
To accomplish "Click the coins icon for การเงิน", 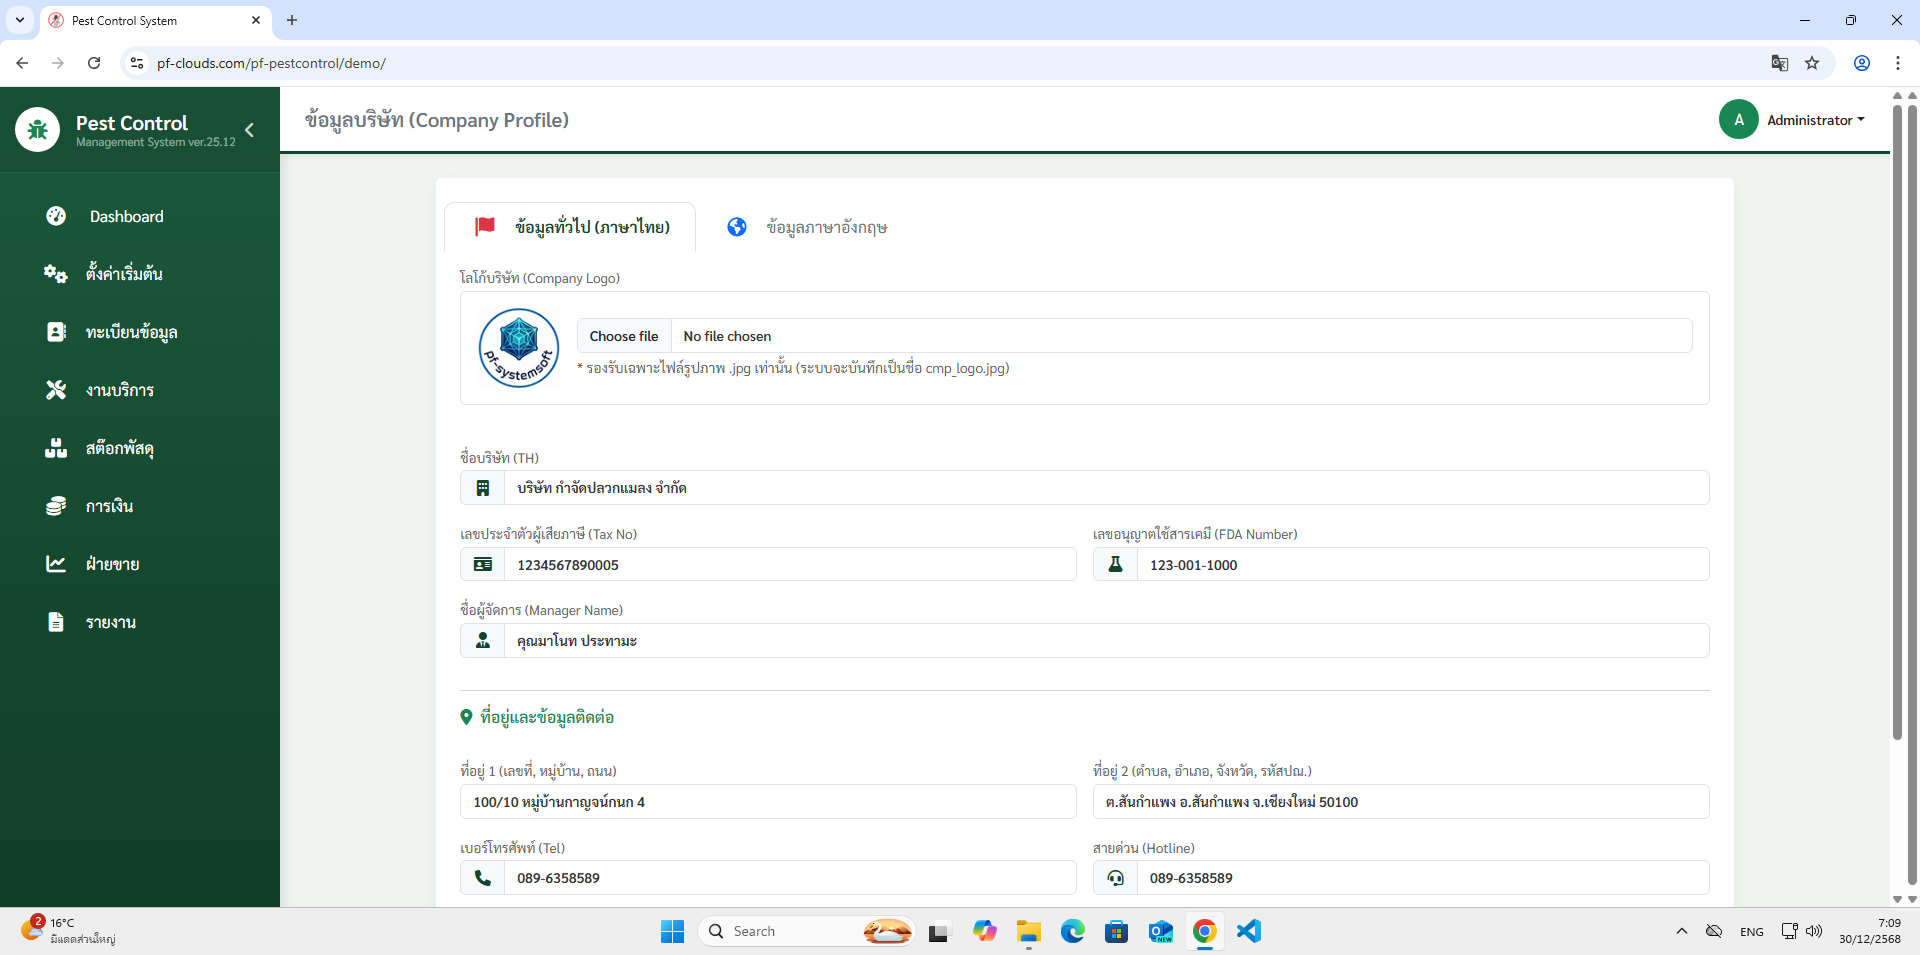I will [x=56, y=506].
